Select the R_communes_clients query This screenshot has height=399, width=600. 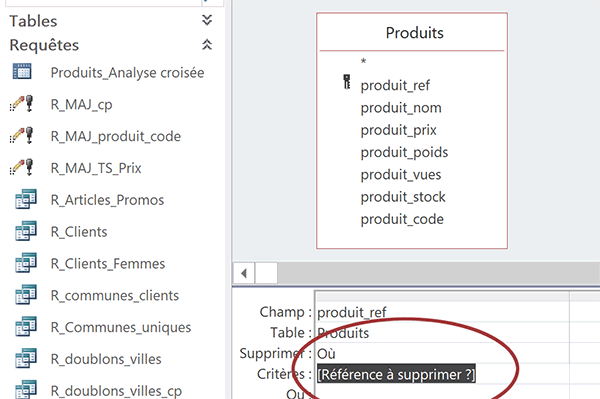tap(114, 295)
